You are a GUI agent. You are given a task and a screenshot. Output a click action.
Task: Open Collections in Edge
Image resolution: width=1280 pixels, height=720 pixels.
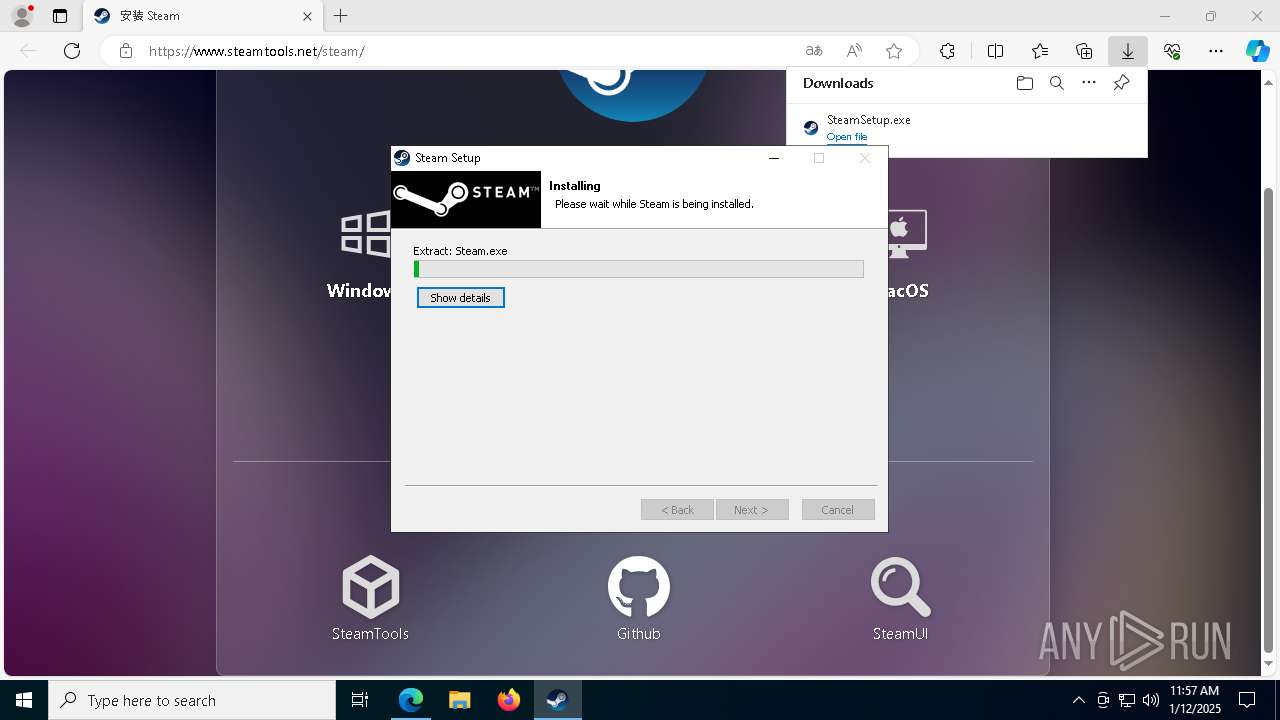[1084, 51]
